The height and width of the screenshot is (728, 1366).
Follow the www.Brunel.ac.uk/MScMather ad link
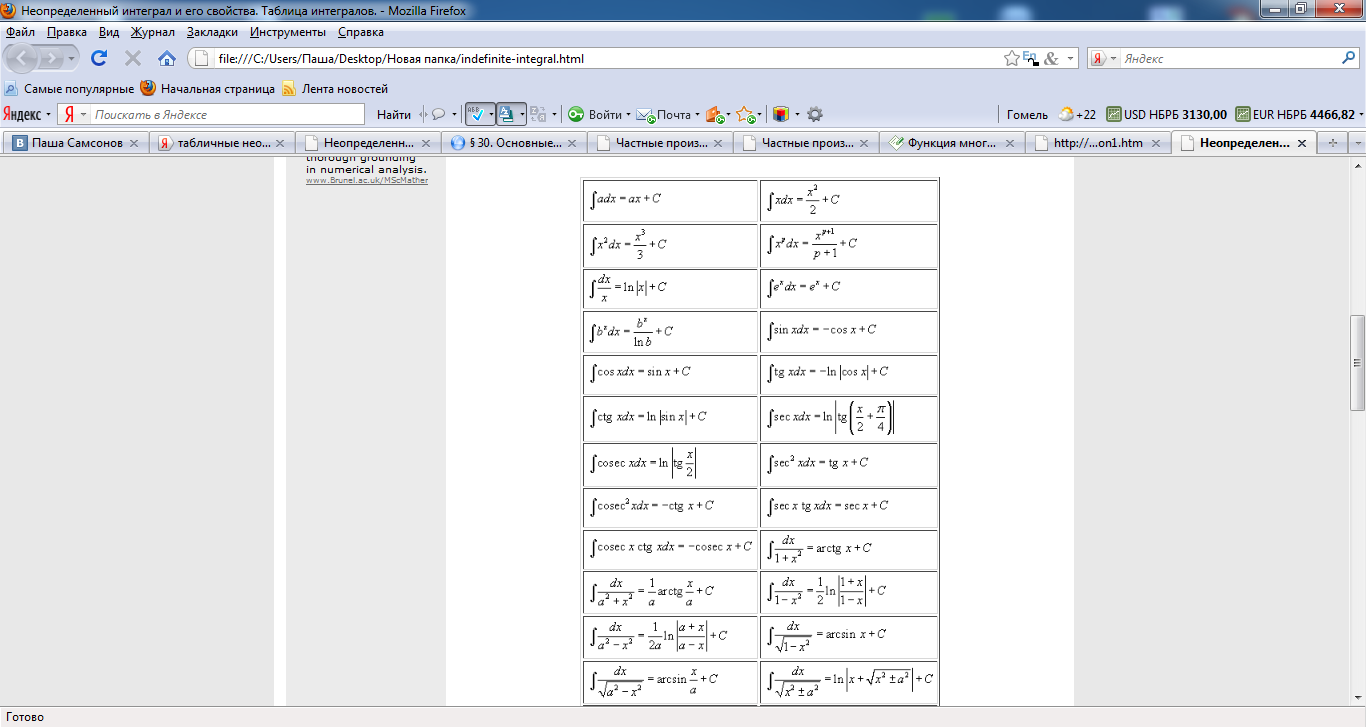point(367,180)
